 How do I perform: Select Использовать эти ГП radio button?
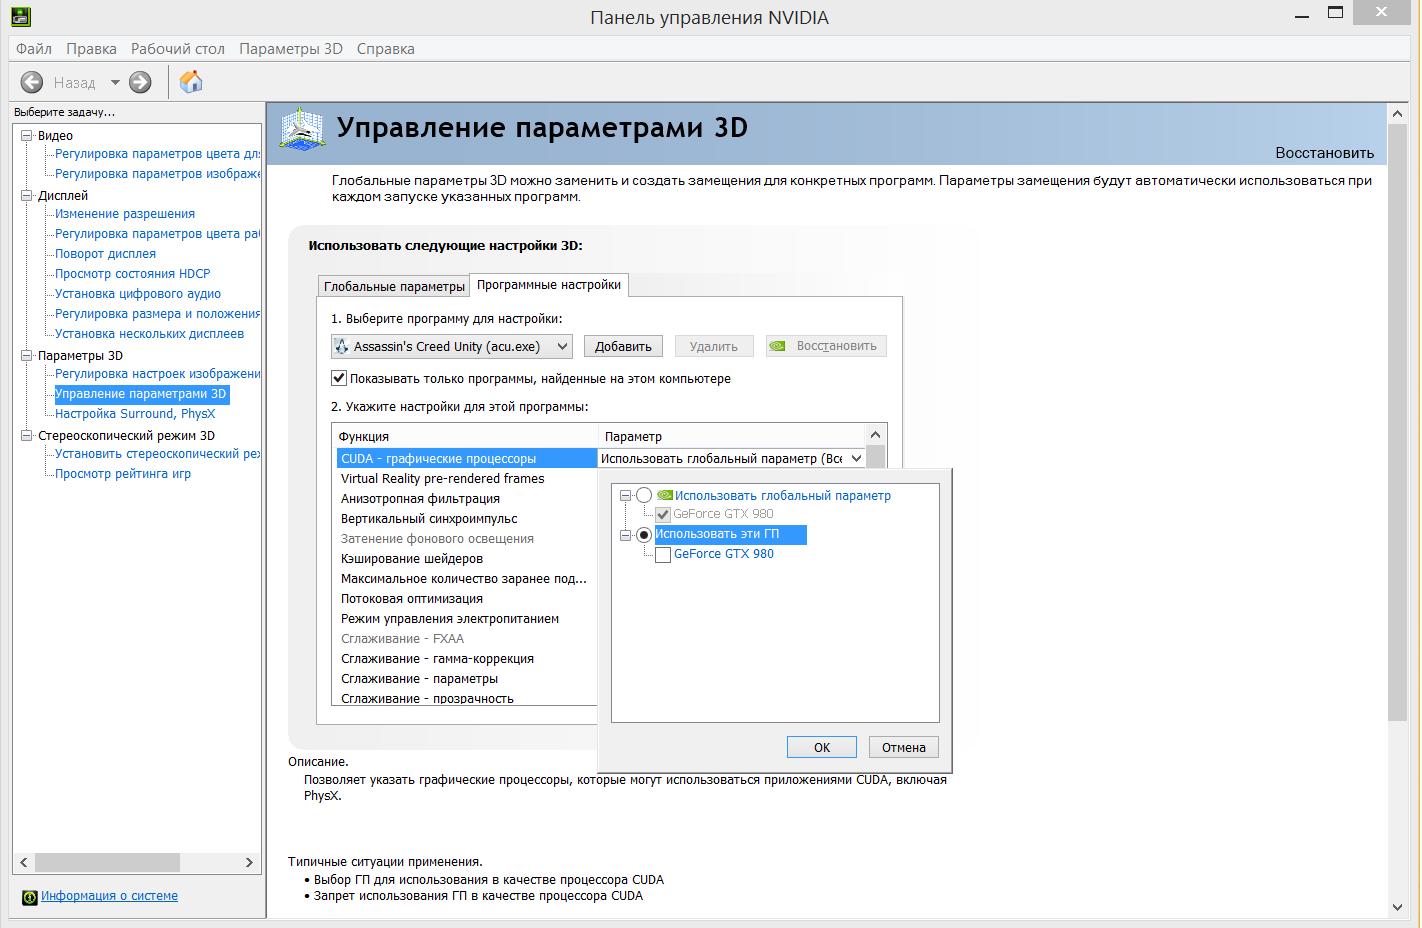[x=644, y=534]
